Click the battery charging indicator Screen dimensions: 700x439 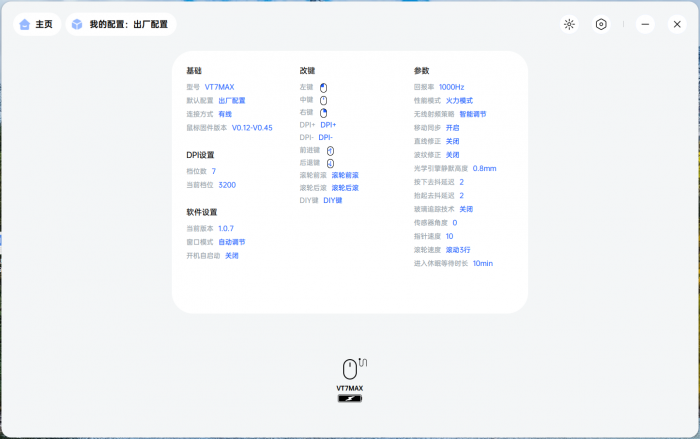[x=350, y=398]
